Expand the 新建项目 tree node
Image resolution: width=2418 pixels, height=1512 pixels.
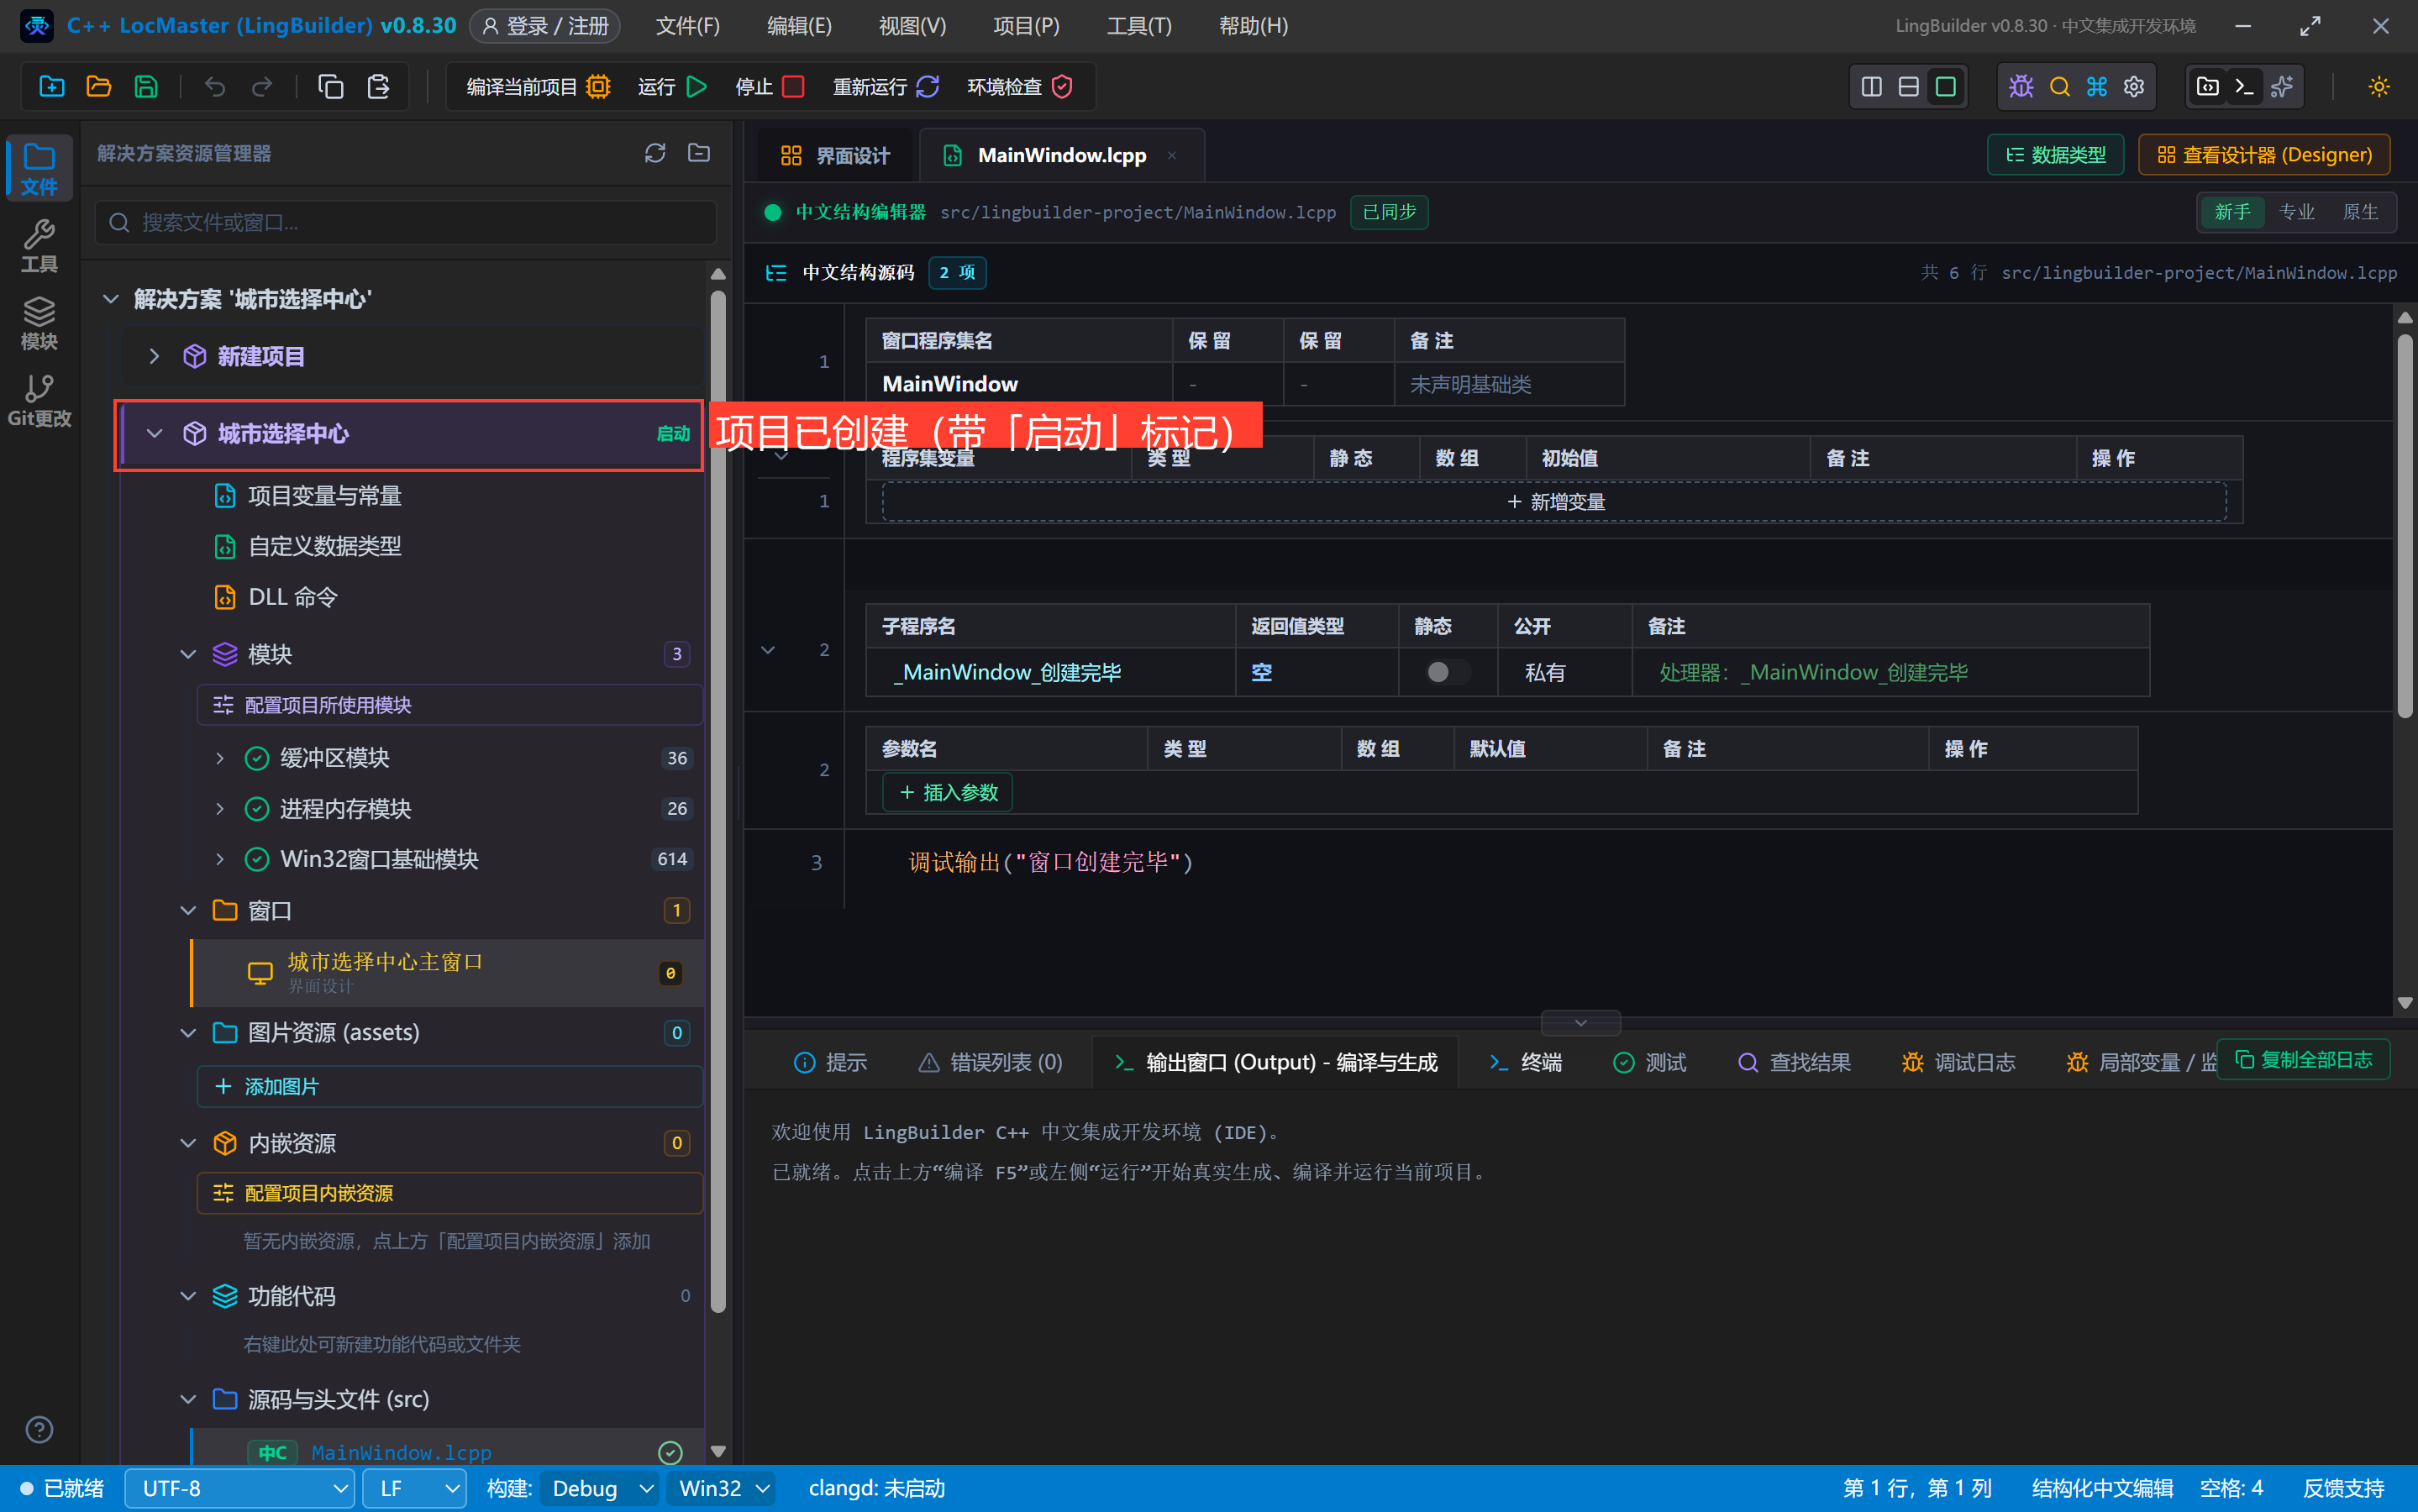154,356
